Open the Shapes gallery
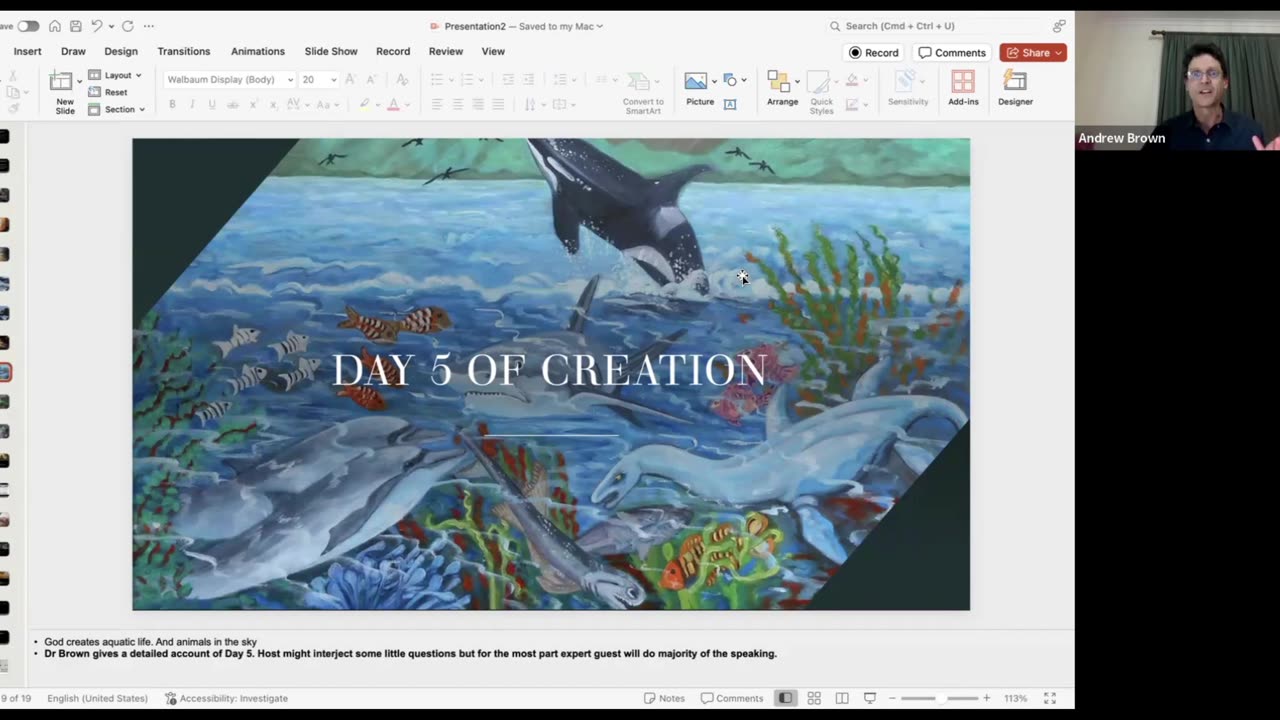The width and height of the screenshot is (1280, 720). [730, 80]
